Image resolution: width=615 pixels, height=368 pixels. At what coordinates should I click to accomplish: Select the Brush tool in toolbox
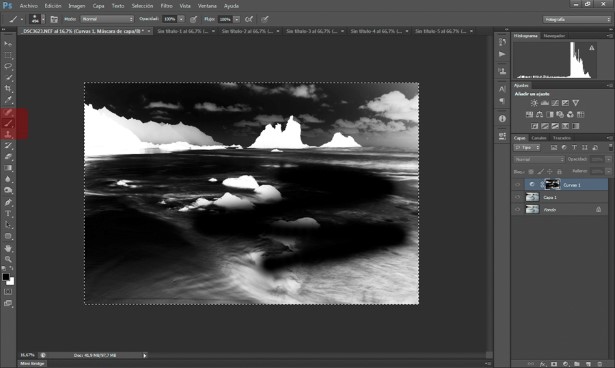[x=8, y=123]
